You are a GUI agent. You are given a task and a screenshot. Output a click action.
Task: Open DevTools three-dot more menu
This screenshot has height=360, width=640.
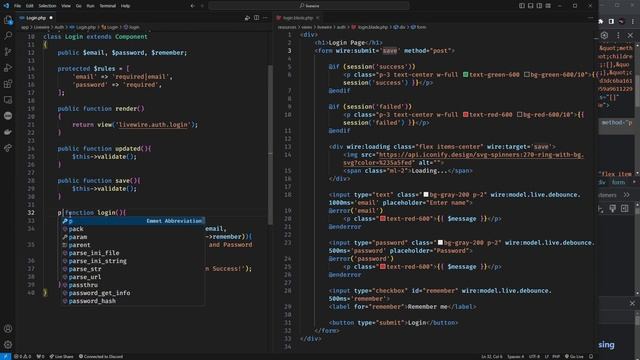618,36
